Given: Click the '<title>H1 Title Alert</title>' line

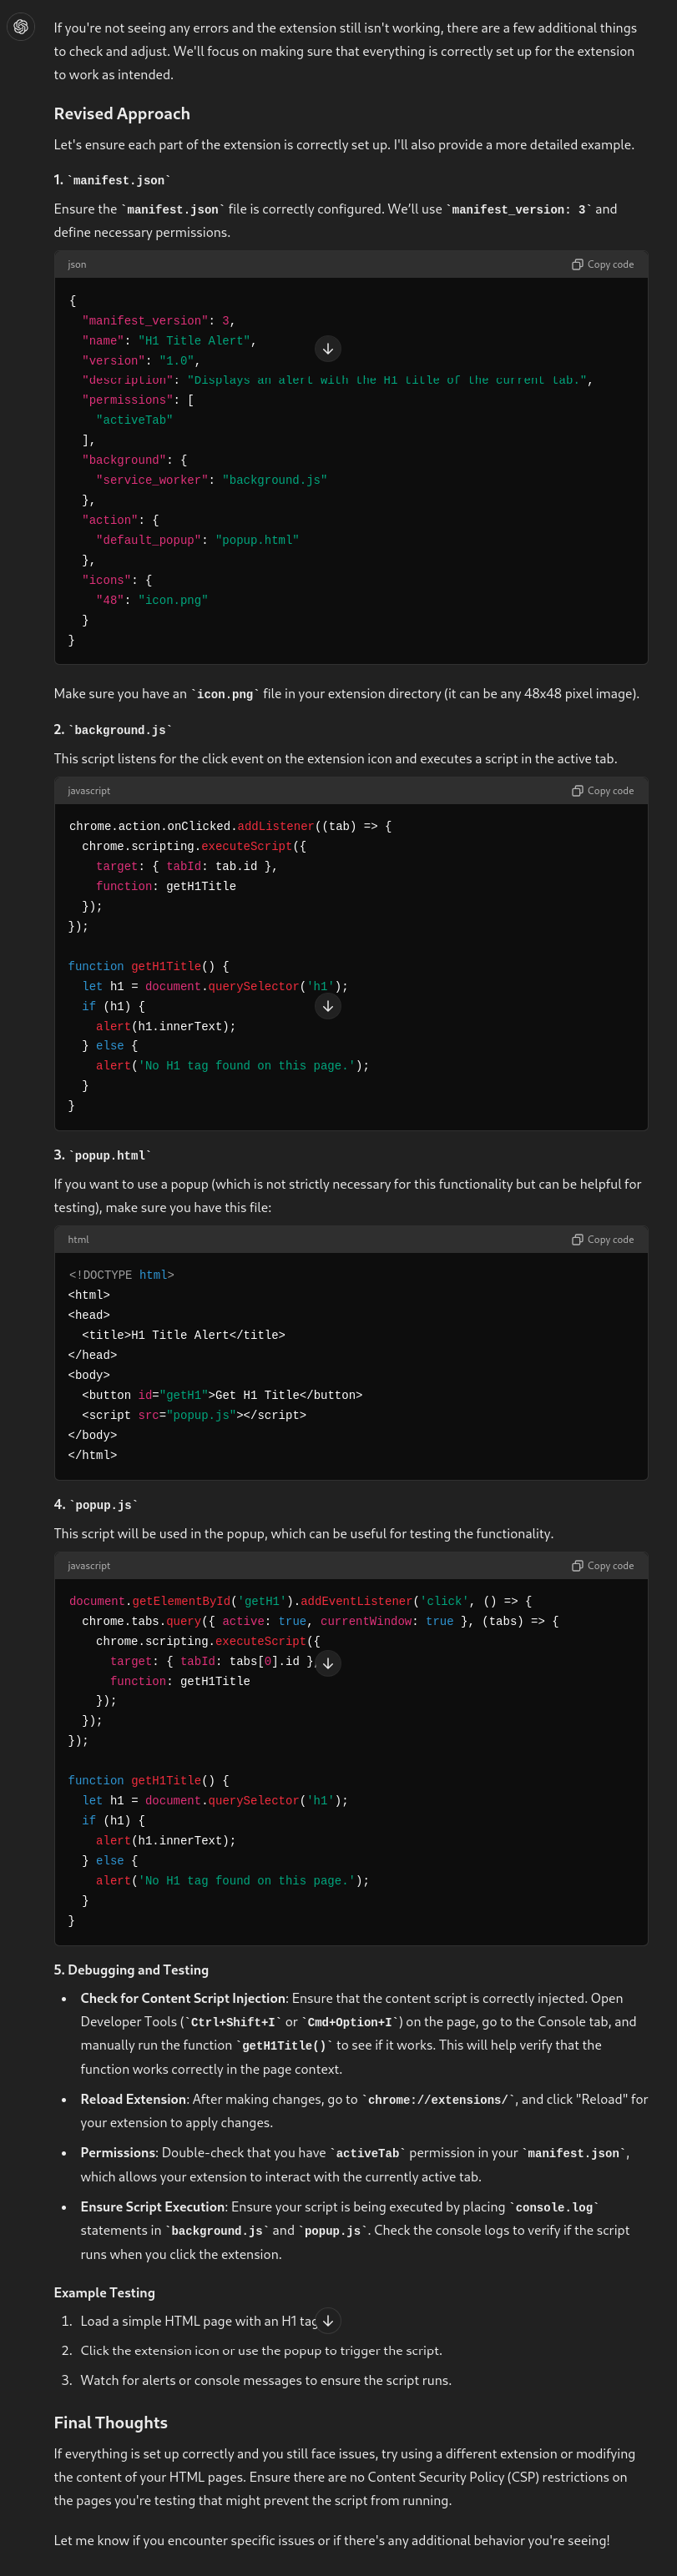Looking at the screenshot, I should pos(183,1335).
